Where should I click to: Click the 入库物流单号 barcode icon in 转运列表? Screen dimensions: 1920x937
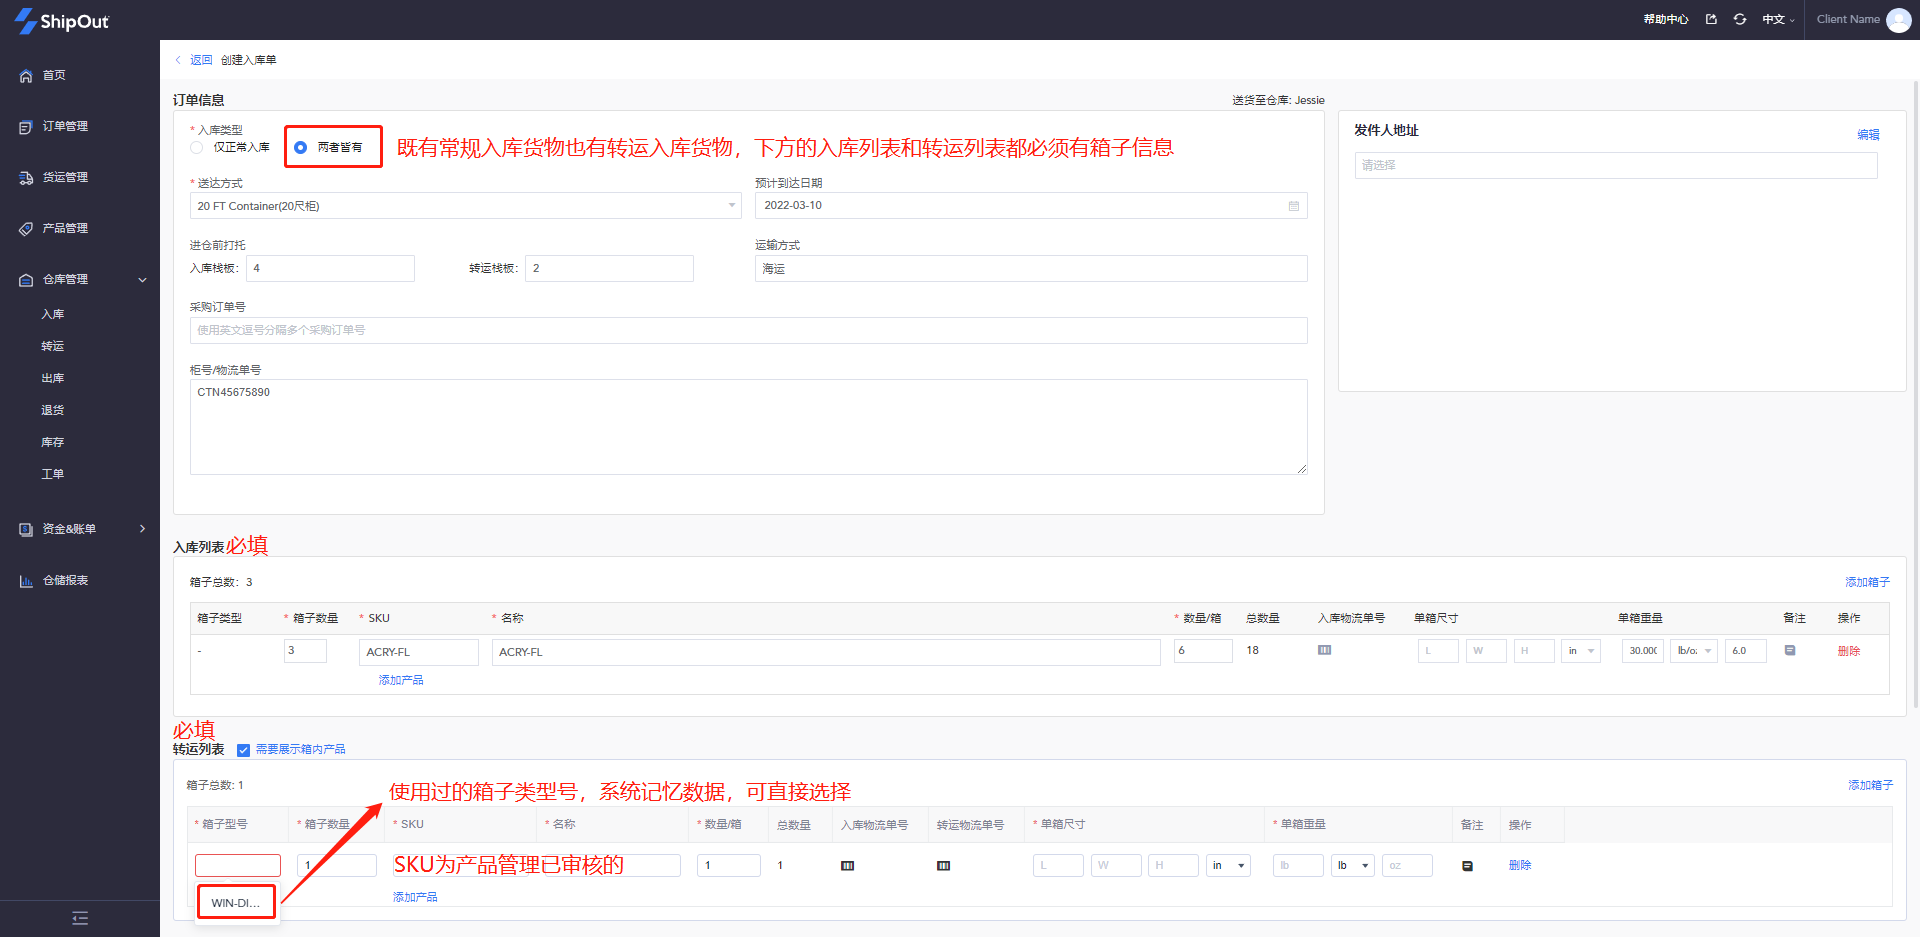847,866
